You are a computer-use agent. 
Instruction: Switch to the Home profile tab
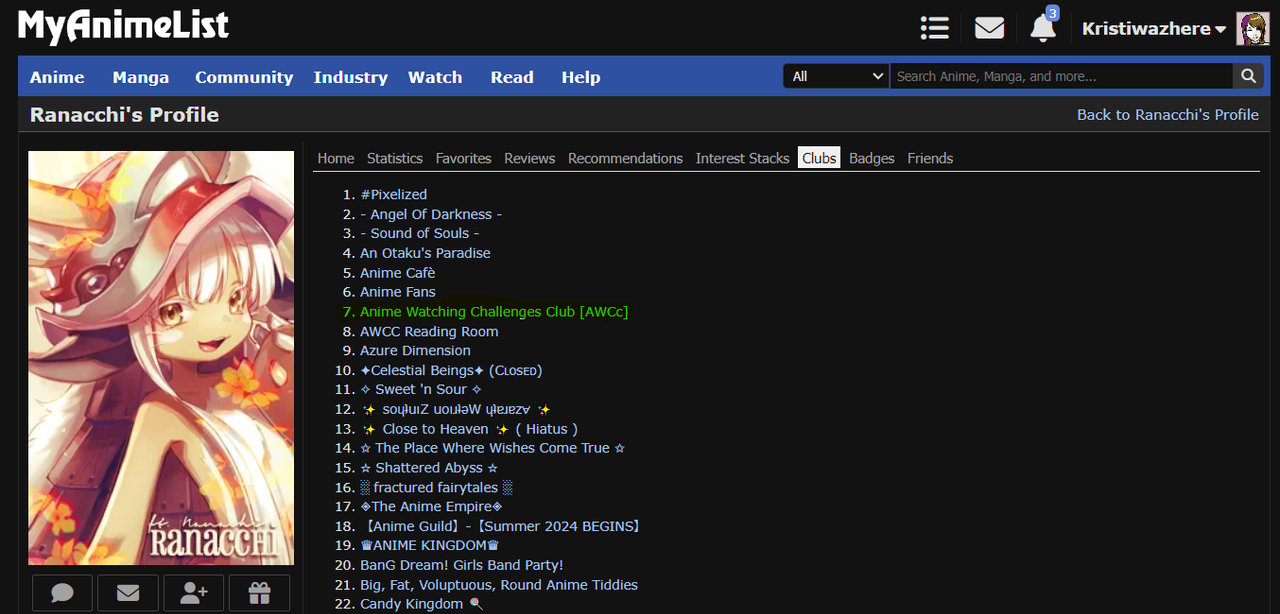(x=336, y=158)
